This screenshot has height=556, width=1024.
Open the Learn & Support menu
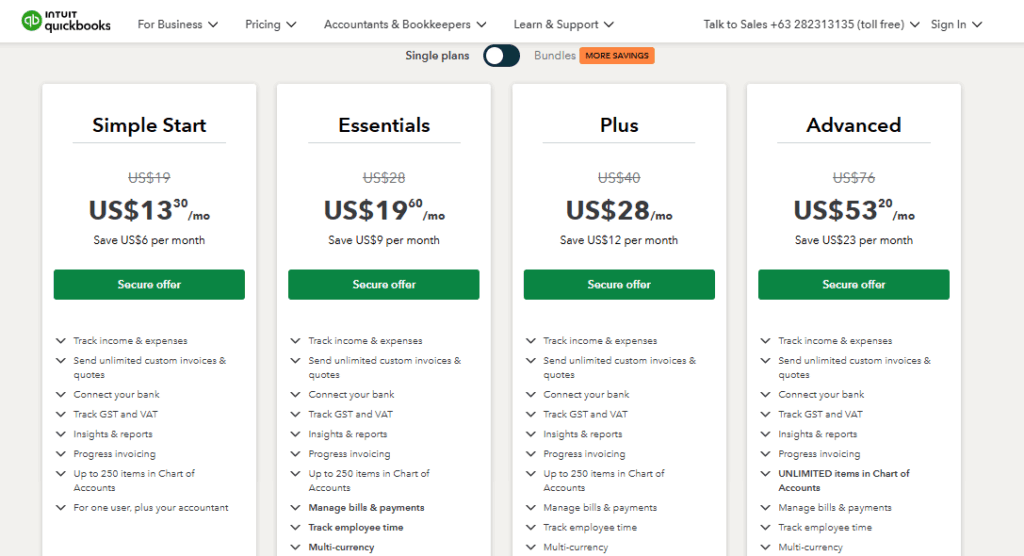tap(563, 24)
